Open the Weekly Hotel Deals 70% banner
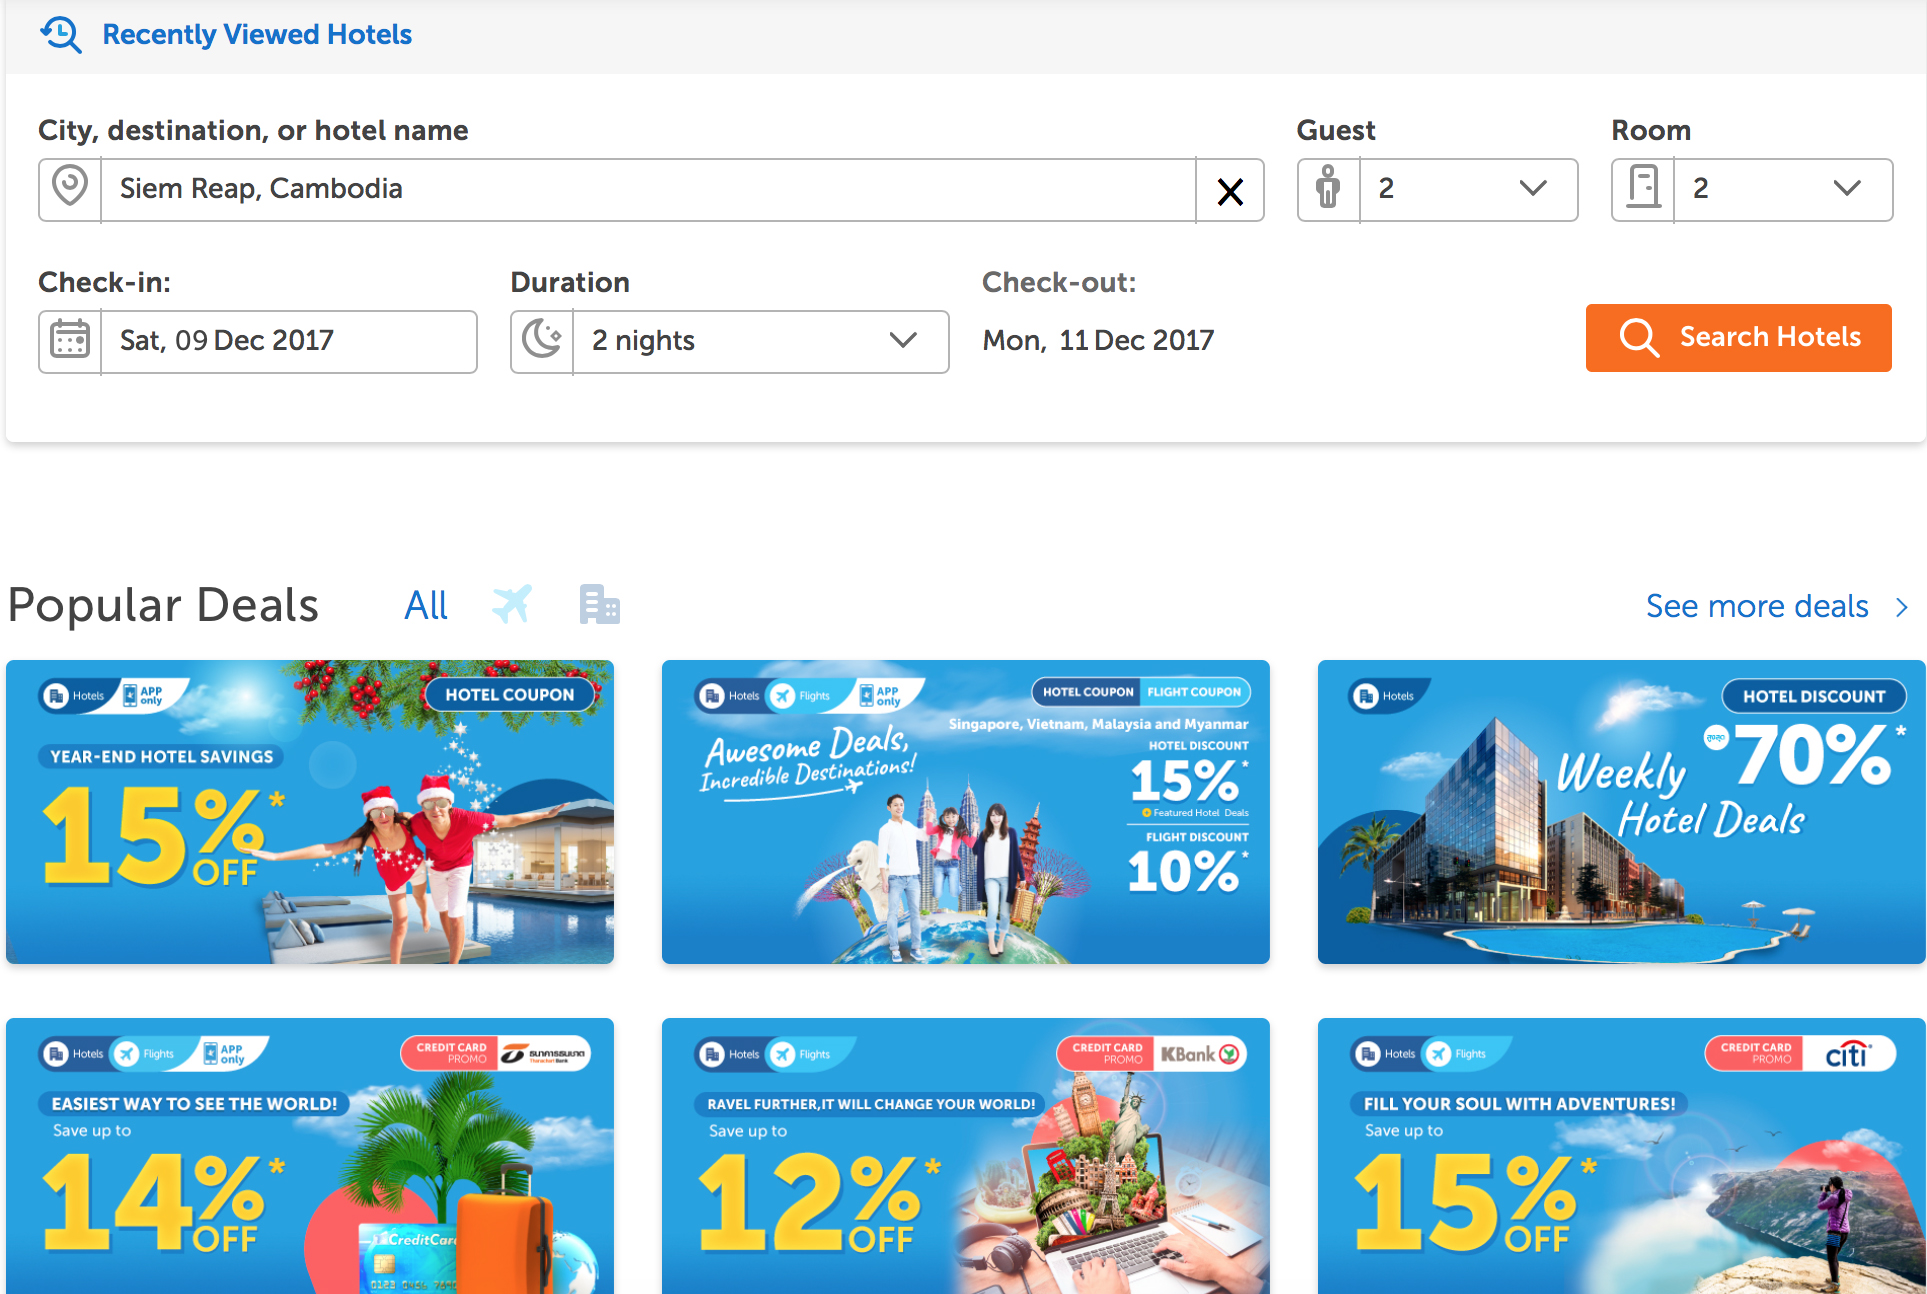 1621,811
